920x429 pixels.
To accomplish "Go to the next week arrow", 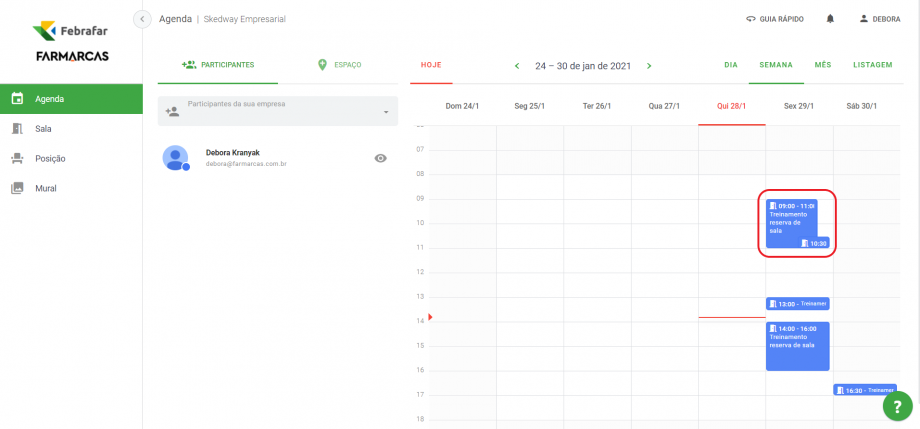I will [x=649, y=66].
